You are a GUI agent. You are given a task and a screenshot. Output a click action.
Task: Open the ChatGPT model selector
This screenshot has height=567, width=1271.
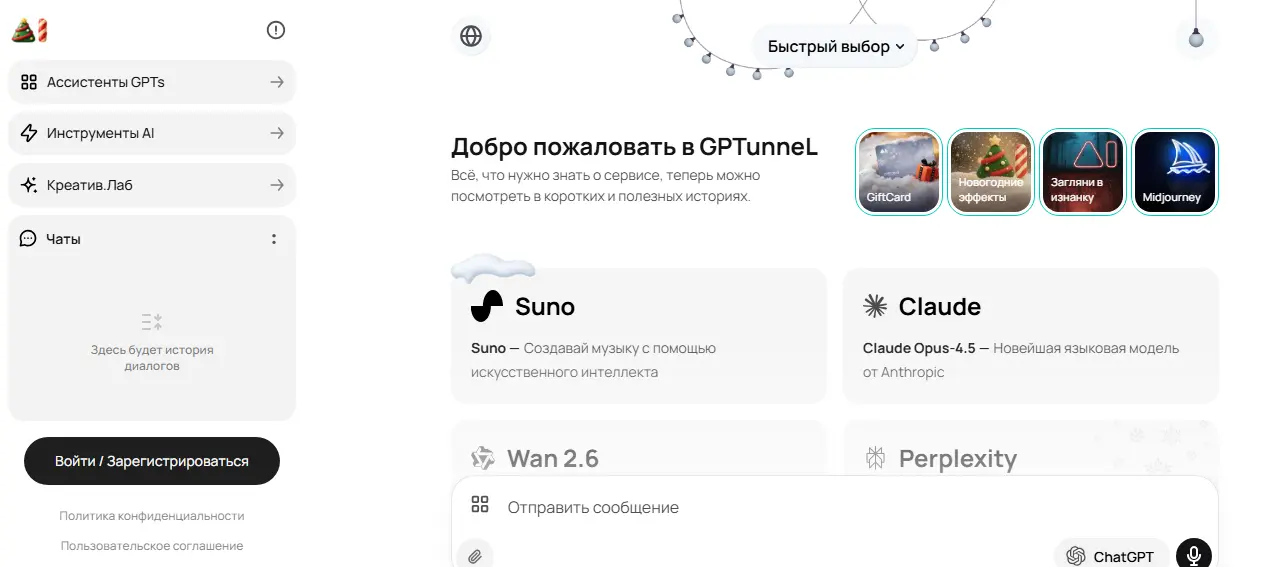point(1110,556)
